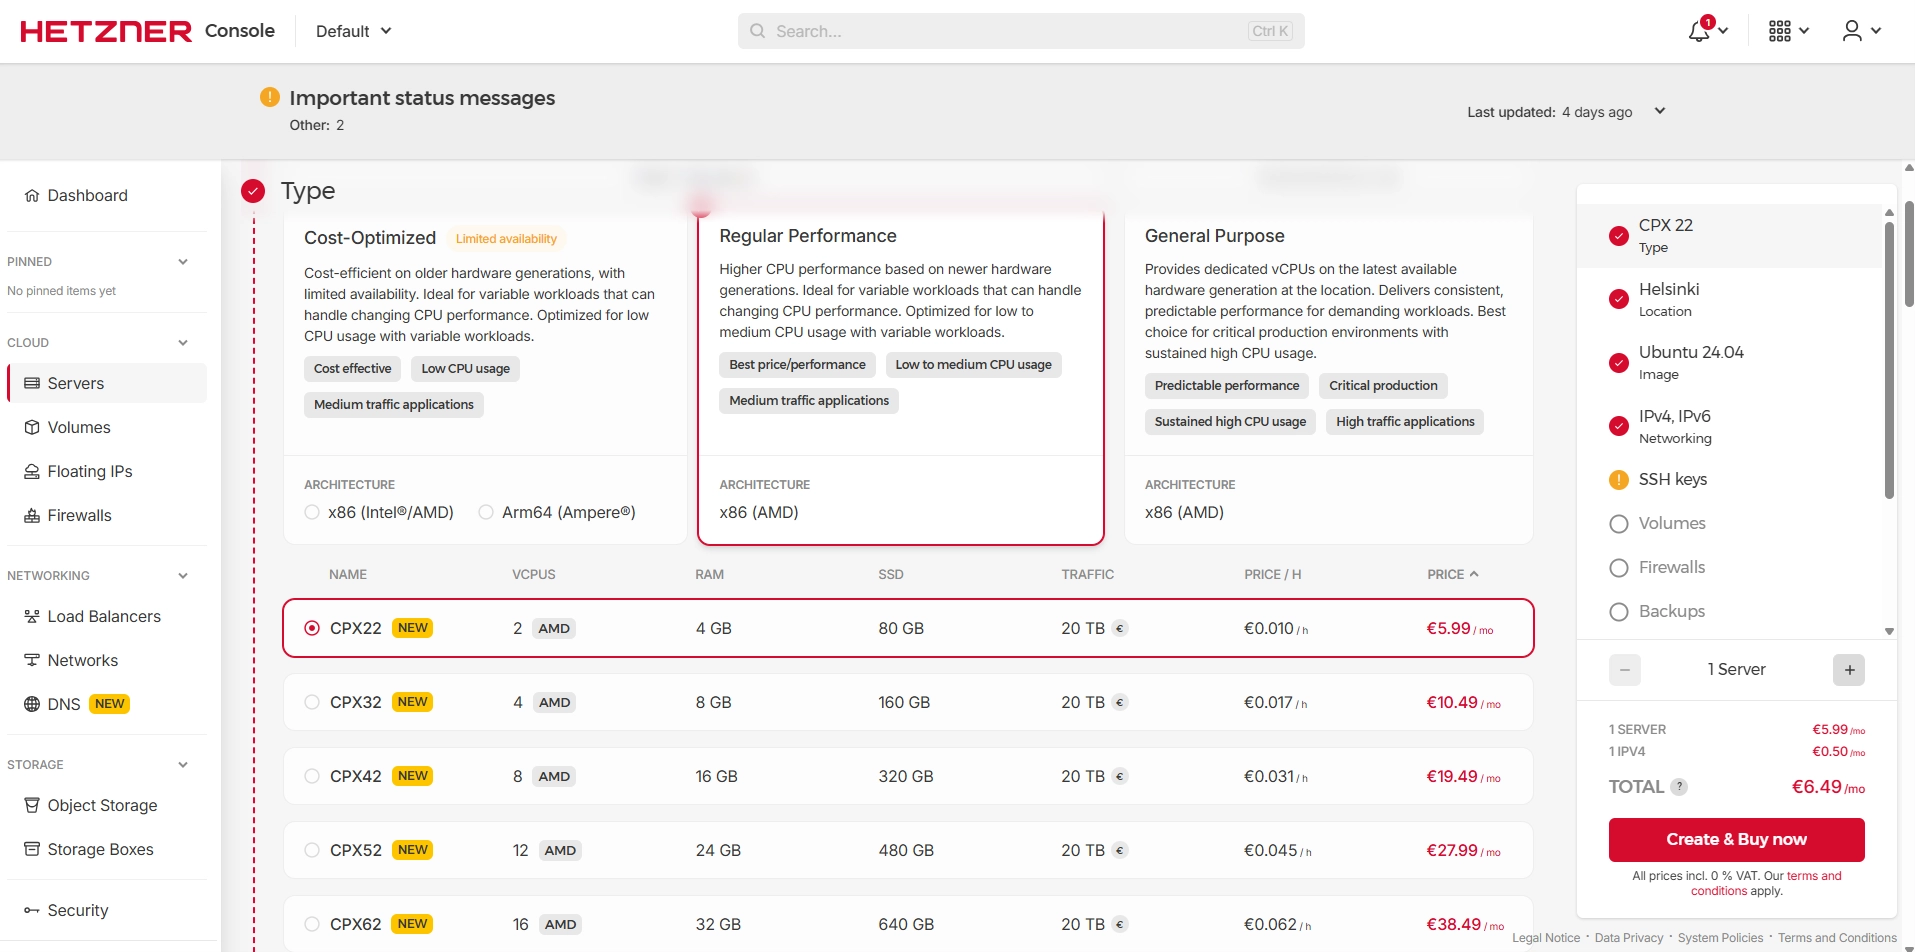
Task: Collapse the Networking sidebar section
Action: pos(183,576)
